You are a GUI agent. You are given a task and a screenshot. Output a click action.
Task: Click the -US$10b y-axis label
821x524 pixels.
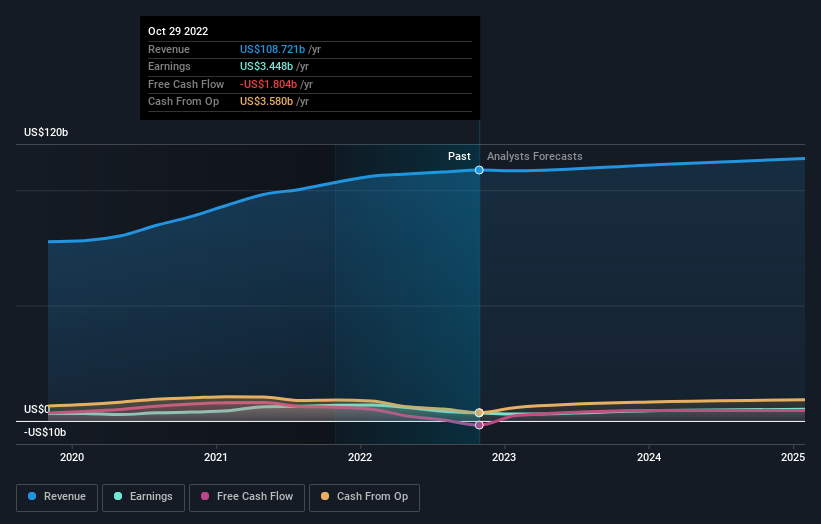pos(45,432)
